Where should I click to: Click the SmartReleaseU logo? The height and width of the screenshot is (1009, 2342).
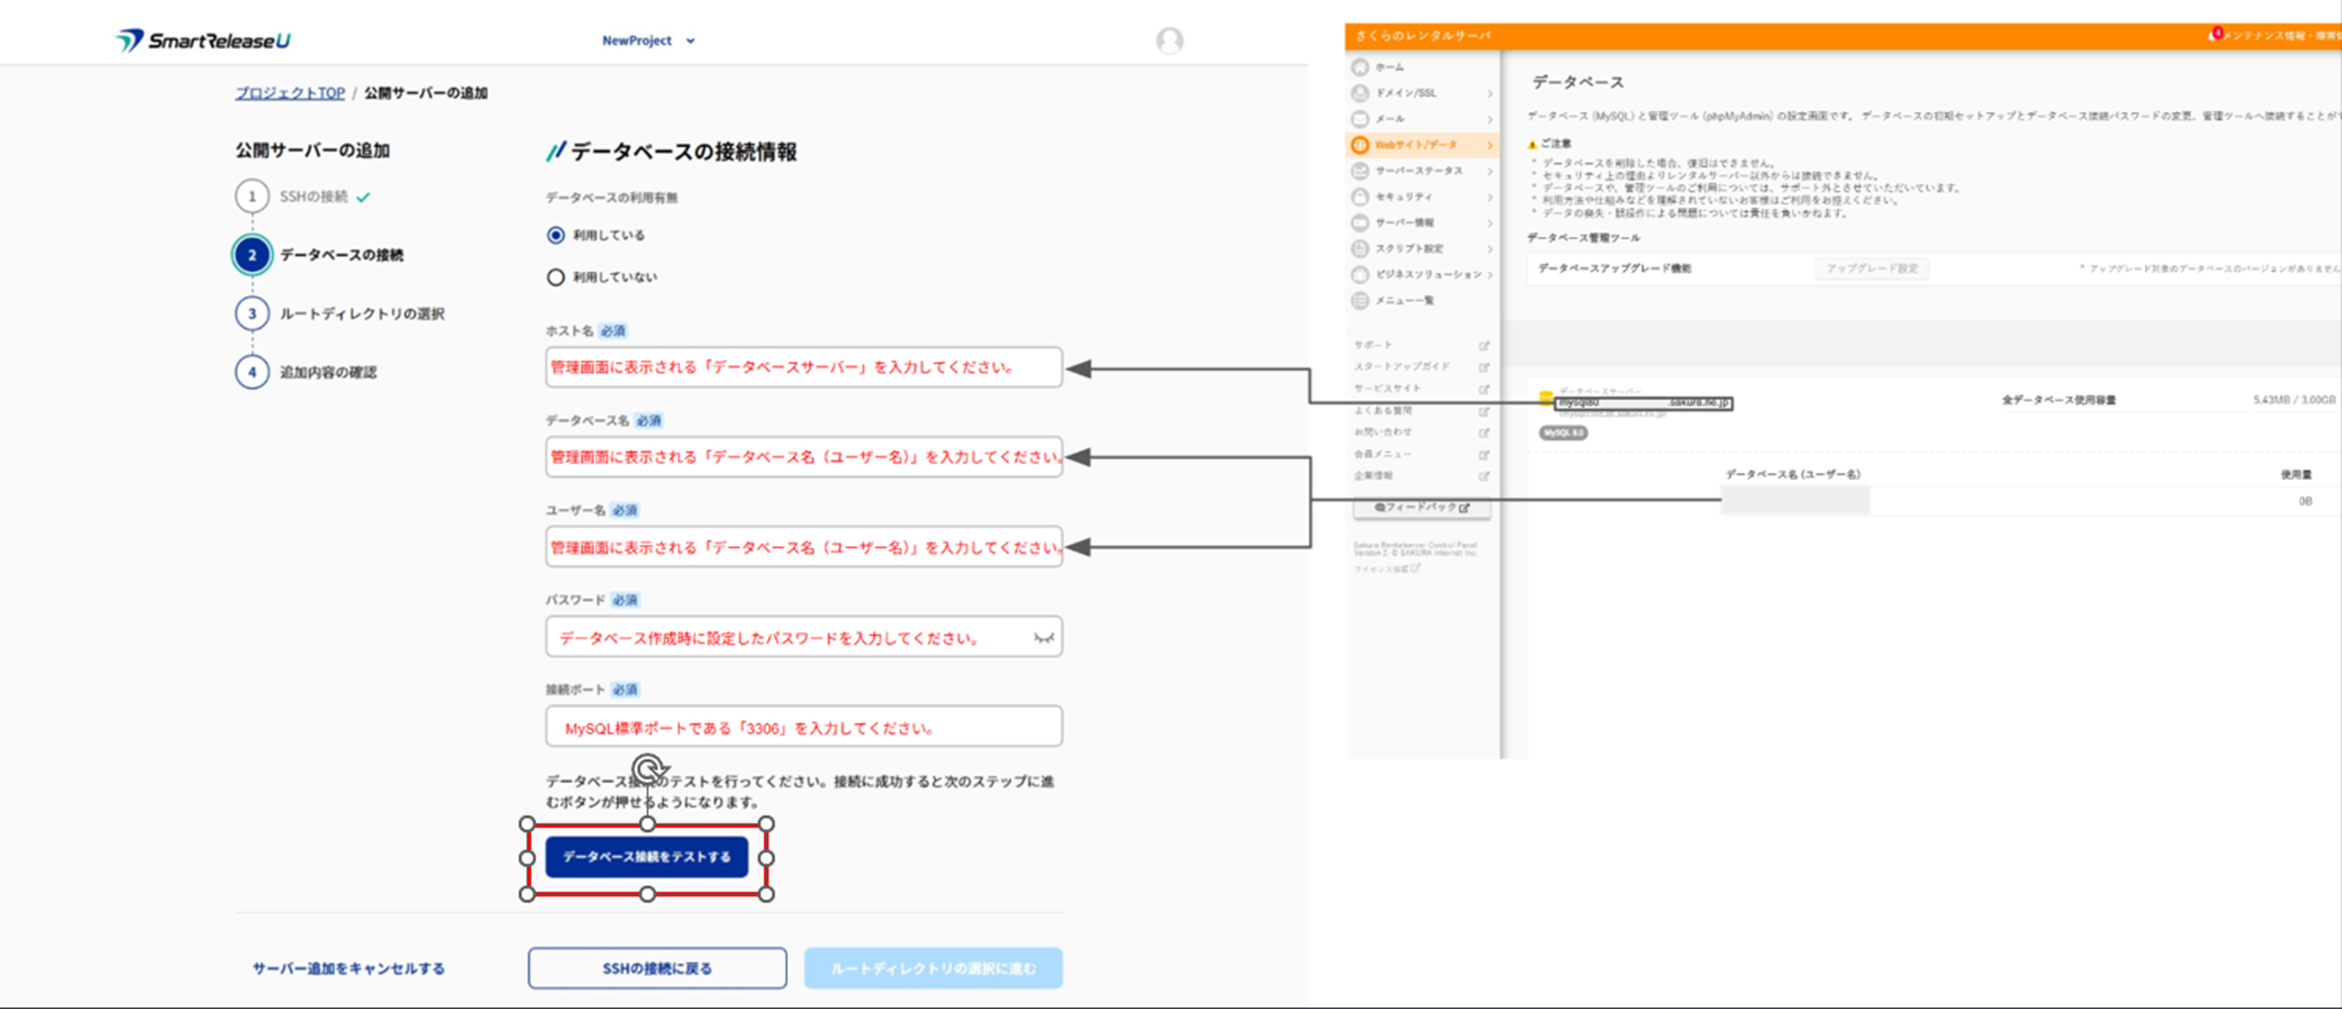(203, 40)
